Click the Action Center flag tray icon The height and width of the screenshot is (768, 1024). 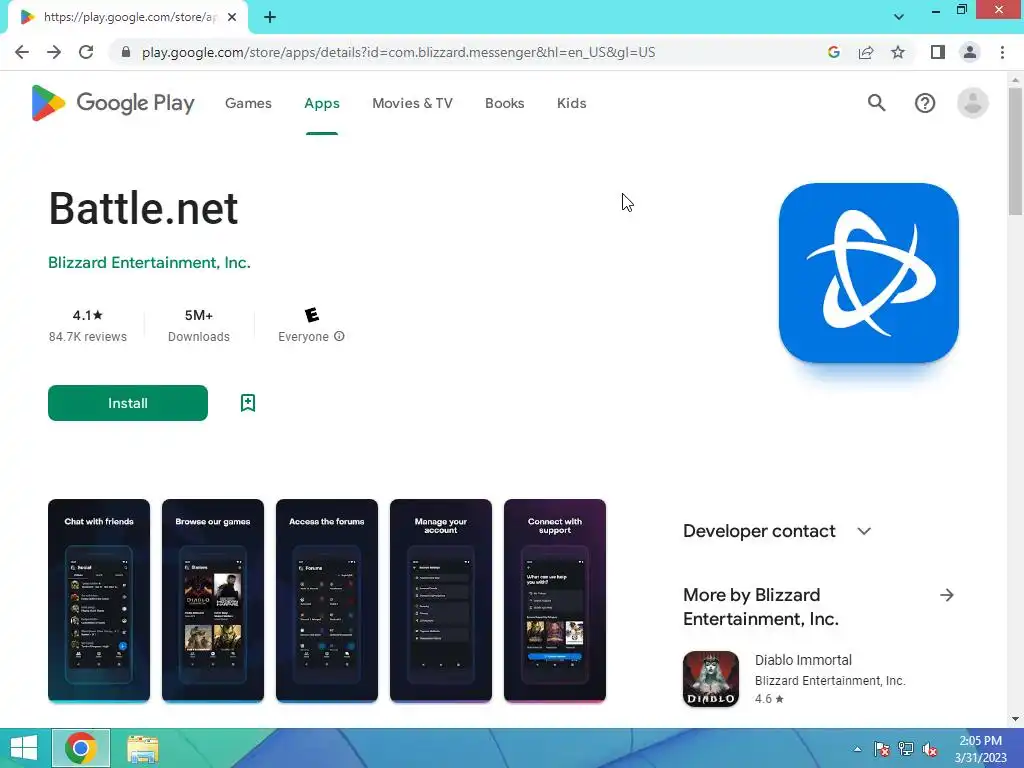click(882, 749)
